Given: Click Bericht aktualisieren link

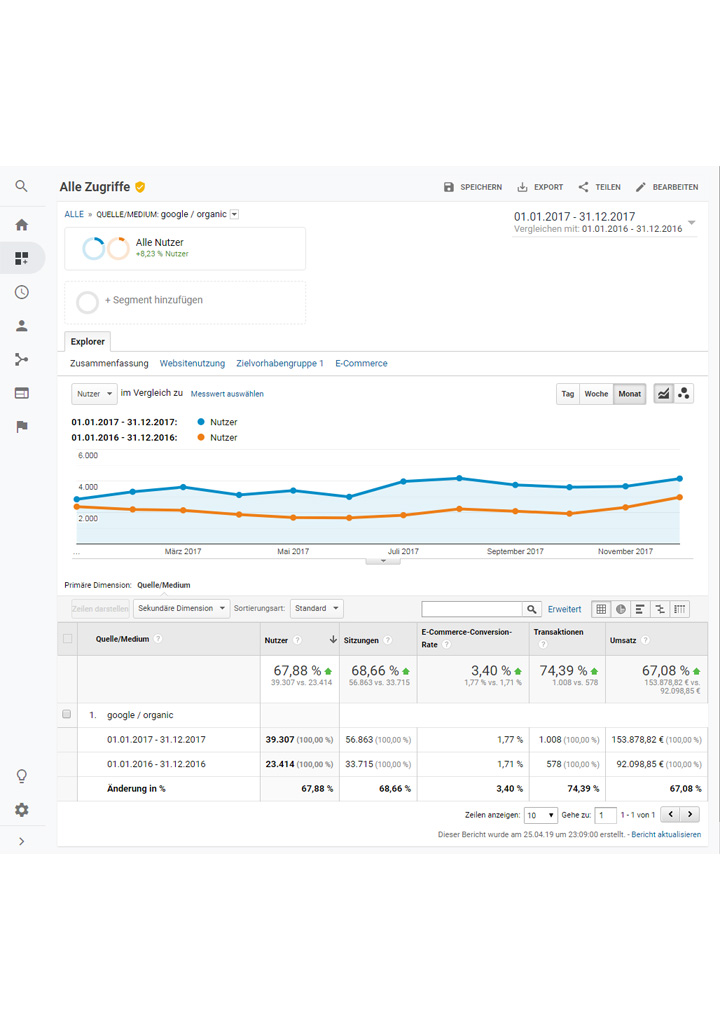Looking at the screenshot, I should (x=666, y=834).
